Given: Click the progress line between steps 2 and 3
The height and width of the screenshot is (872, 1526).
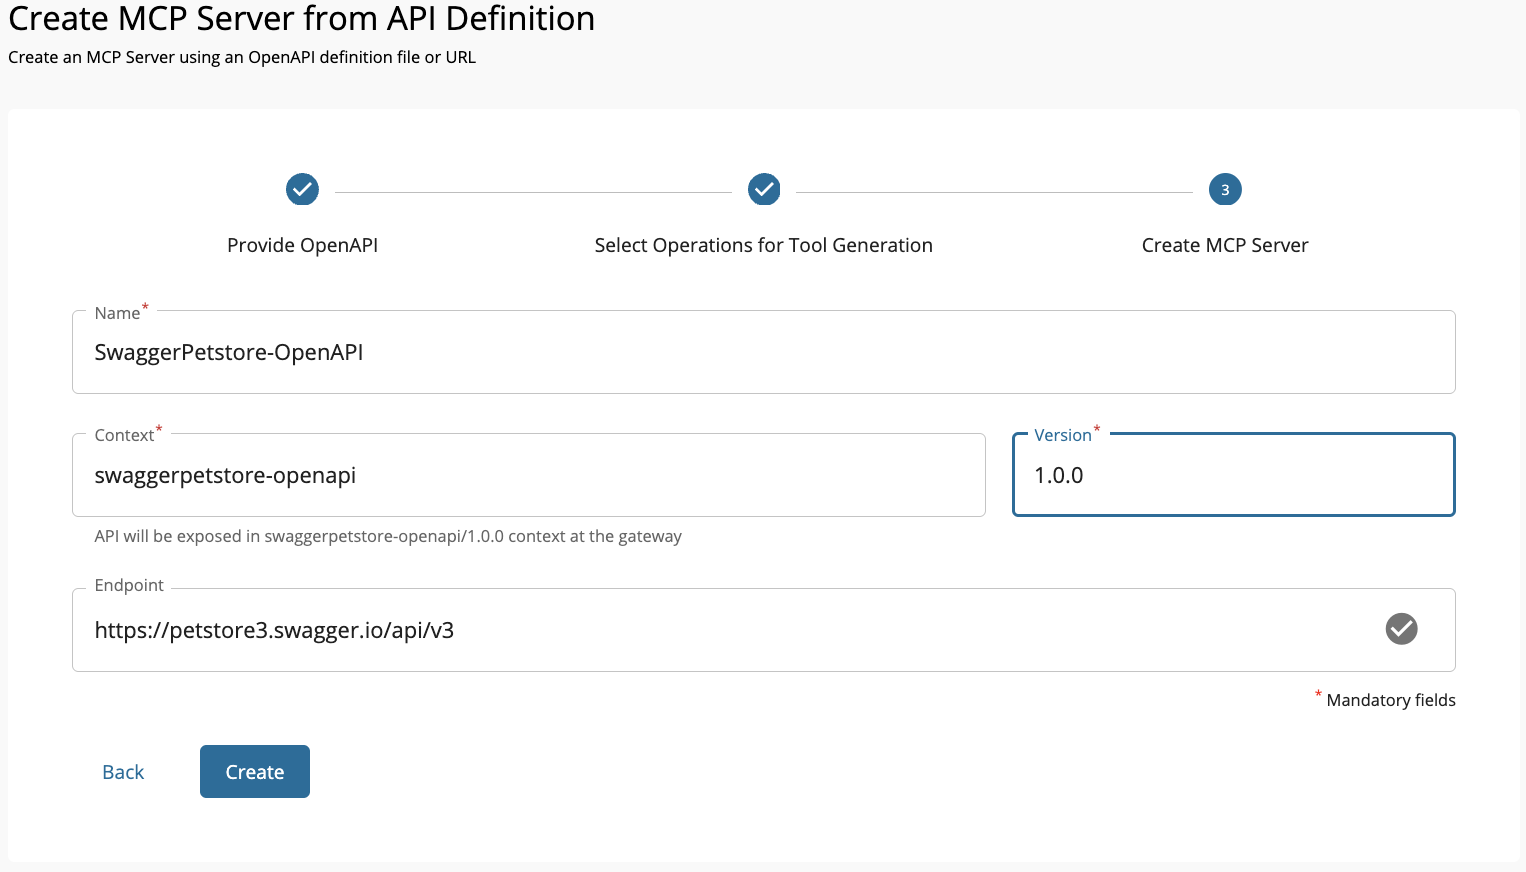Looking at the screenshot, I should [995, 189].
